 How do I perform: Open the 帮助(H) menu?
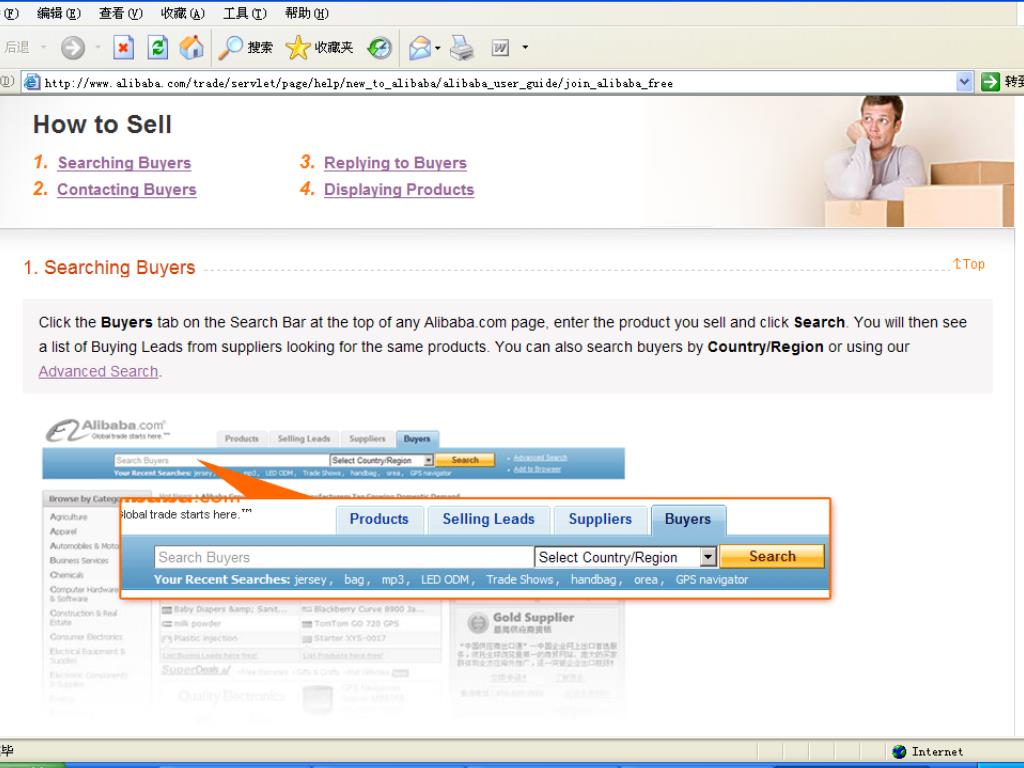[307, 13]
